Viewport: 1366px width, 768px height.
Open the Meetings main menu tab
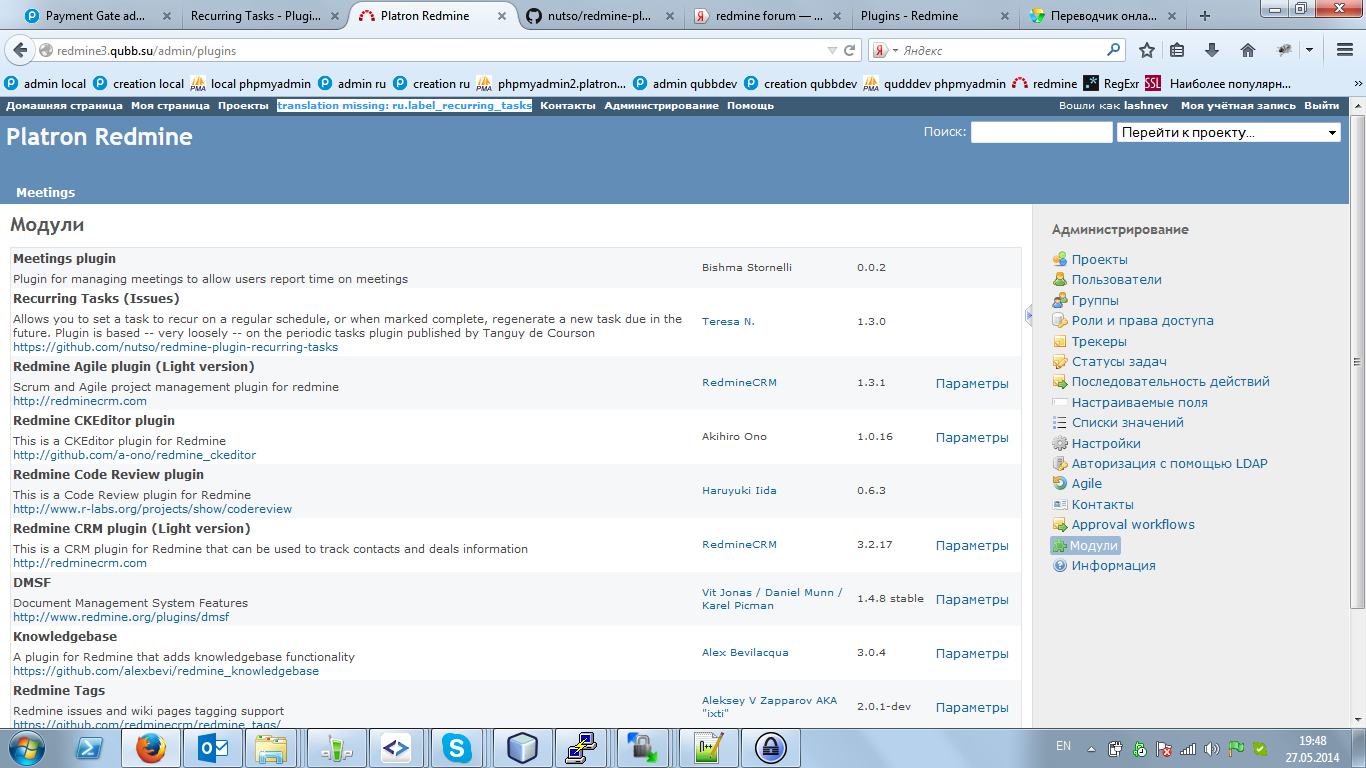coord(45,192)
